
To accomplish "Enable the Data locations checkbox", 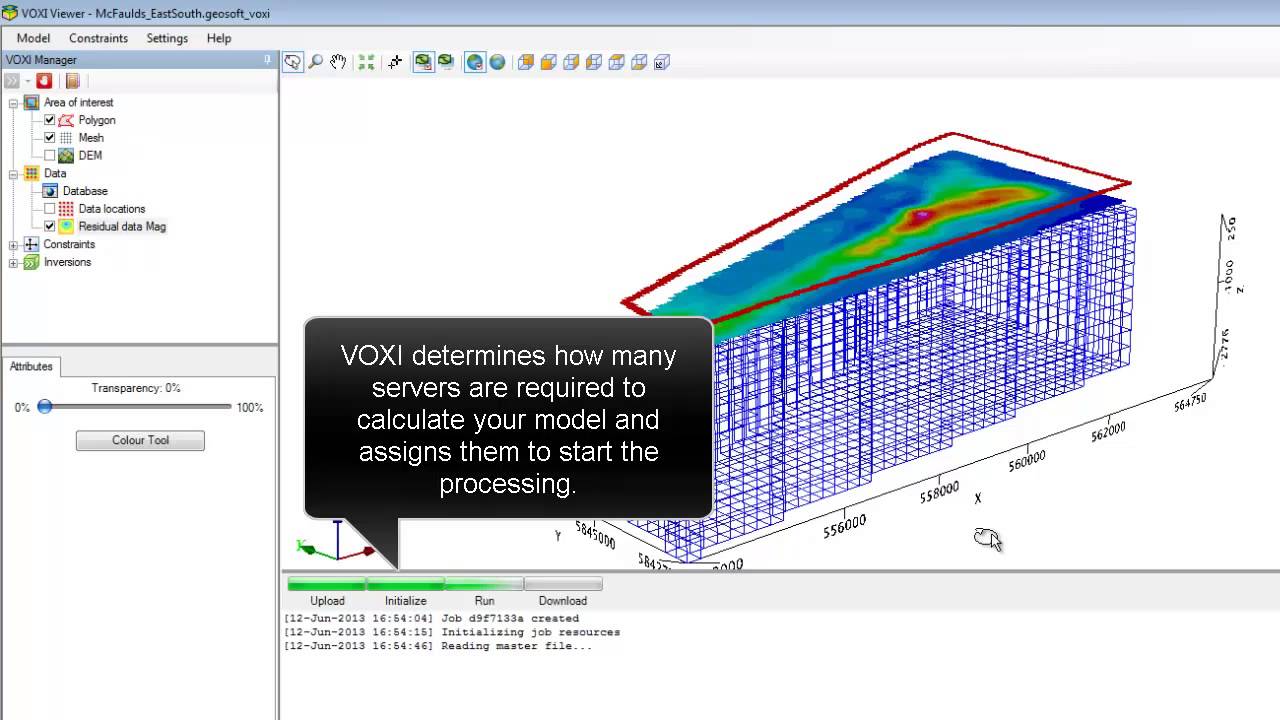I will (x=49, y=209).
